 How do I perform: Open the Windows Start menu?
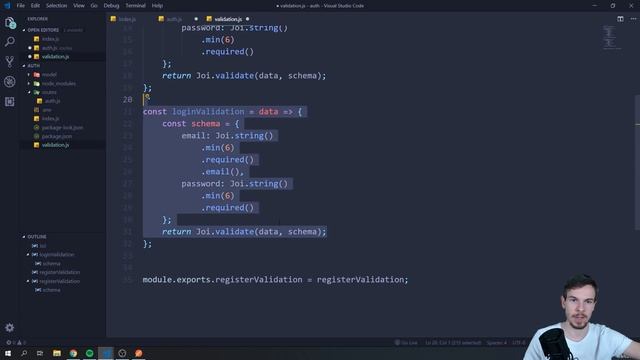point(8,353)
